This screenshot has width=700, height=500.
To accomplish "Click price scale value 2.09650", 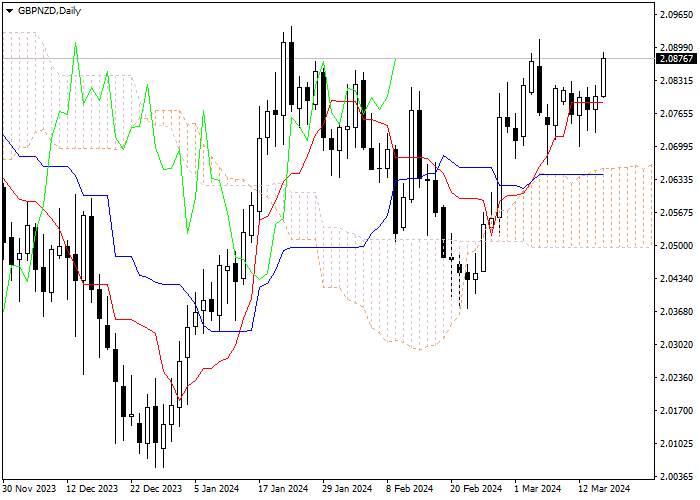I will coord(676,15).
